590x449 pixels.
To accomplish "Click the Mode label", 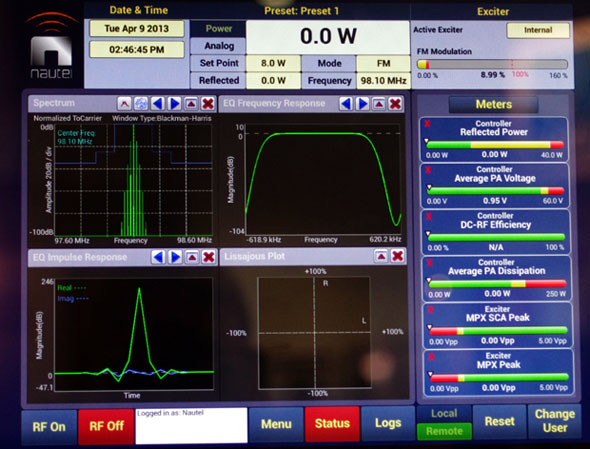I will (329, 63).
